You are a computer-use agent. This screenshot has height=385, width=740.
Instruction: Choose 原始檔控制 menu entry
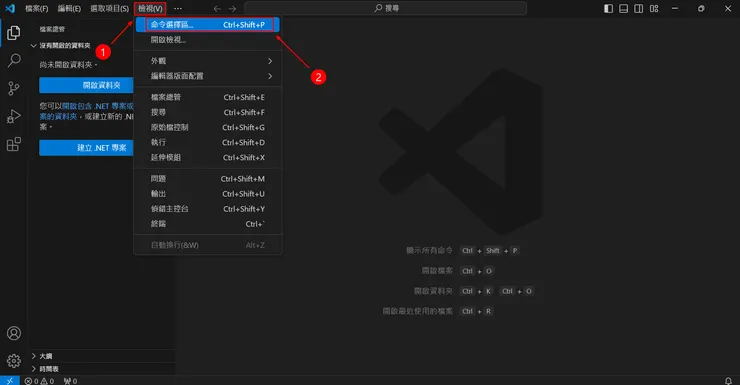[x=208, y=127]
